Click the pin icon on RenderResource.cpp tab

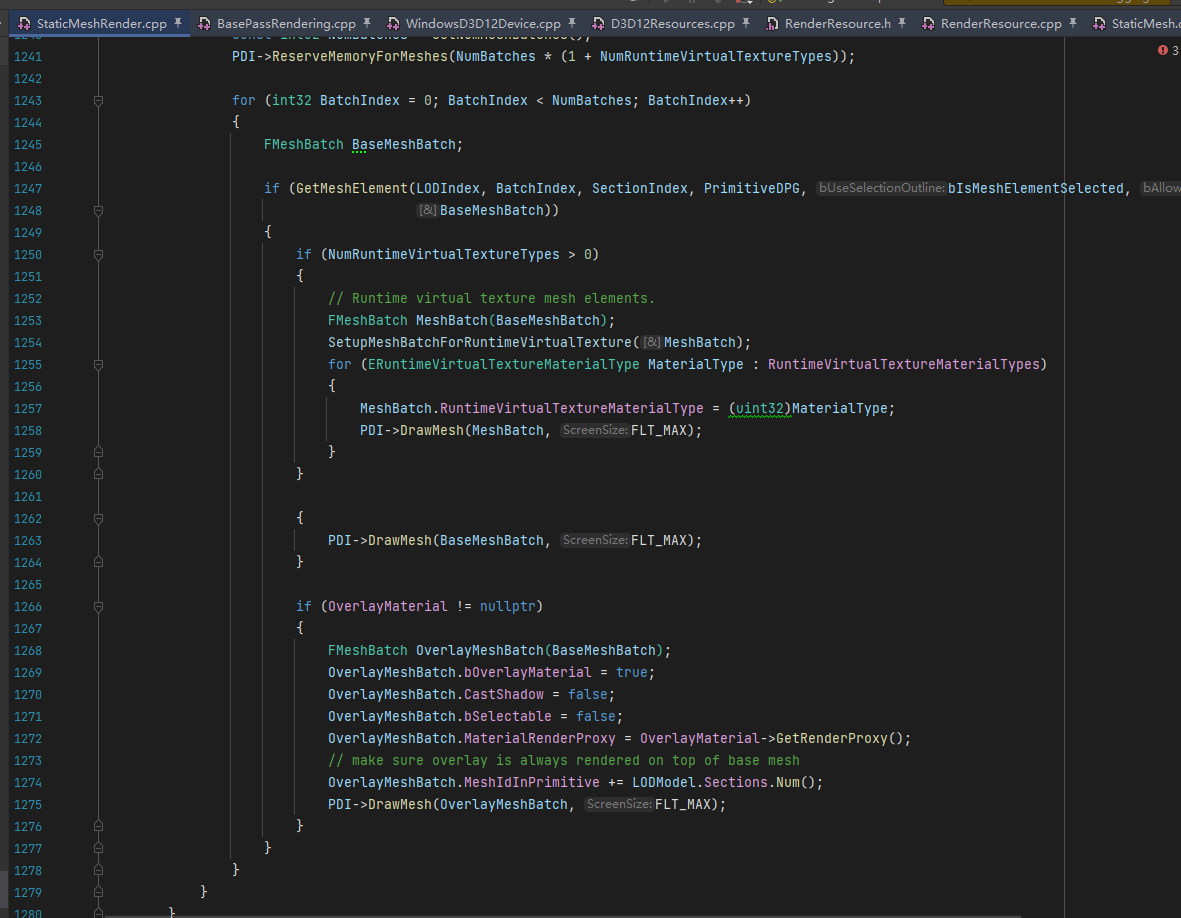1073,23
